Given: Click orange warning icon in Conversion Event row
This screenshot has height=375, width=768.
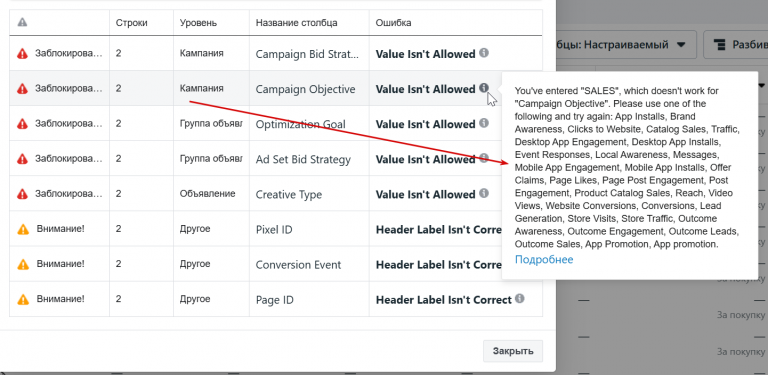Looking at the screenshot, I should pos(23,264).
